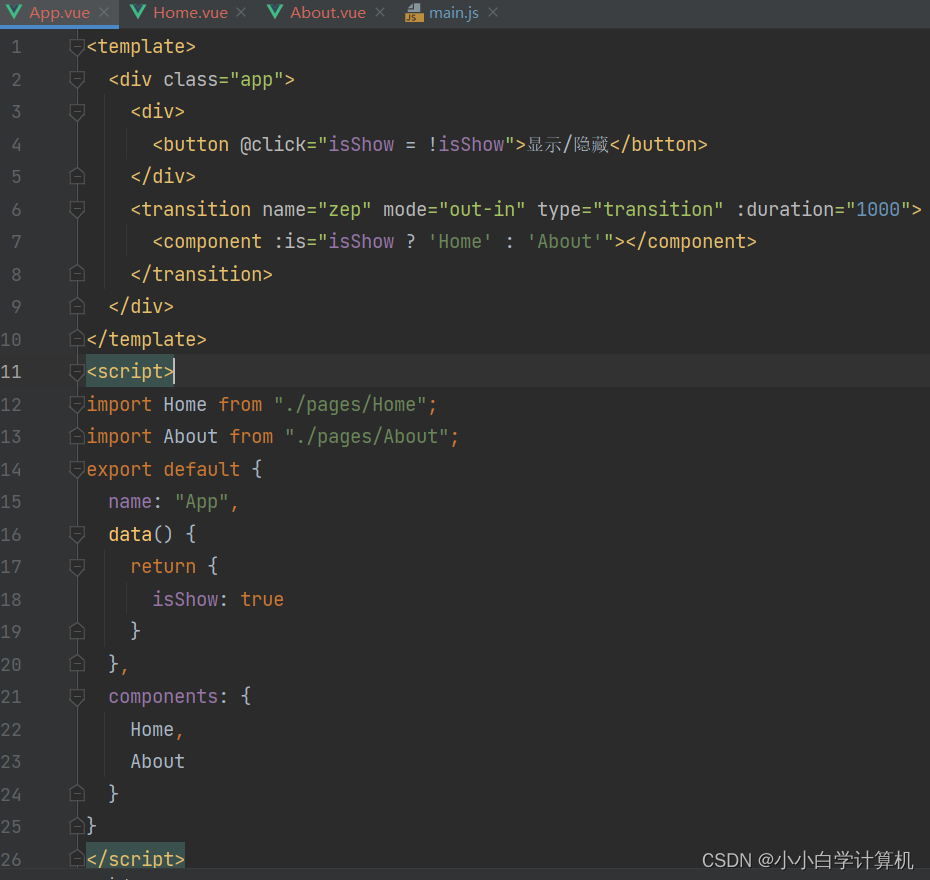Collapse the imports fold at line 12
The image size is (930, 880).
point(77,404)
